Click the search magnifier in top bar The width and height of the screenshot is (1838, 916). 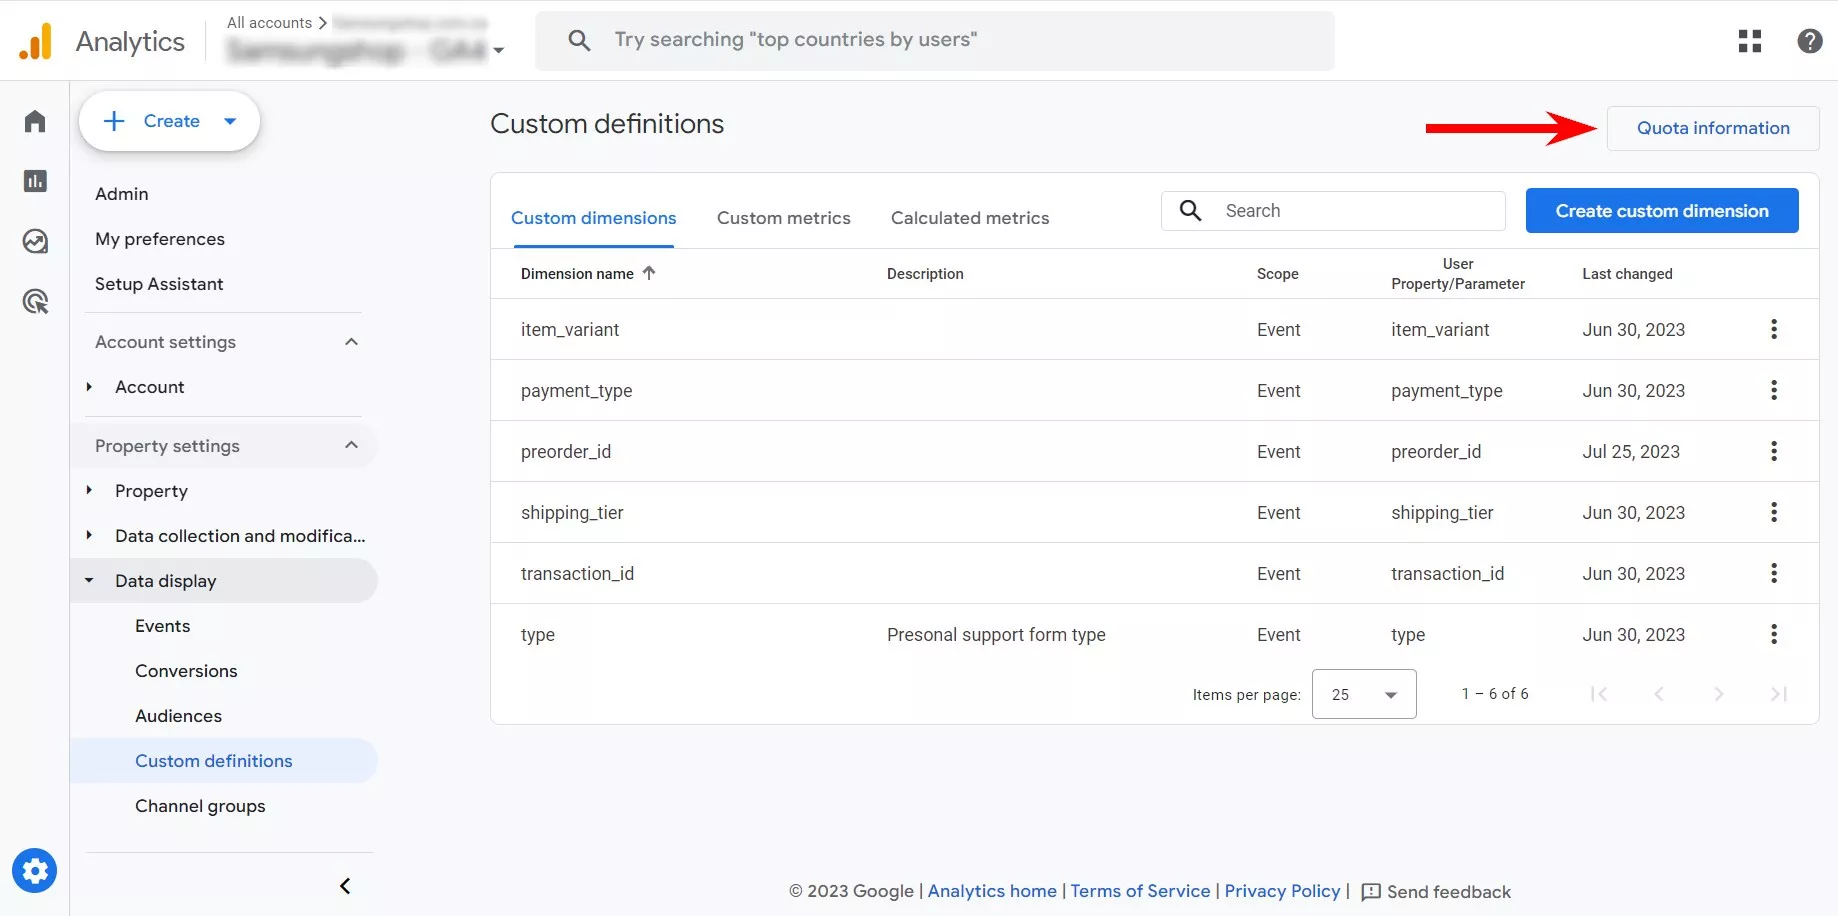(x=579, y=40)
